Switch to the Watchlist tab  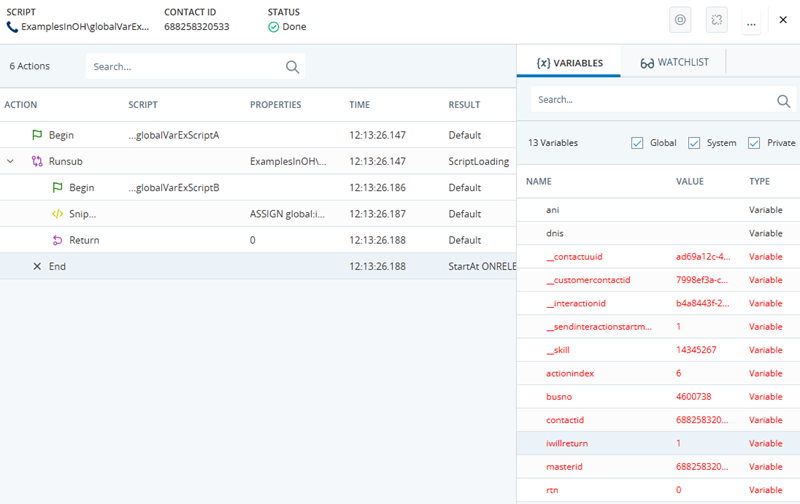[x=675, y=62]
